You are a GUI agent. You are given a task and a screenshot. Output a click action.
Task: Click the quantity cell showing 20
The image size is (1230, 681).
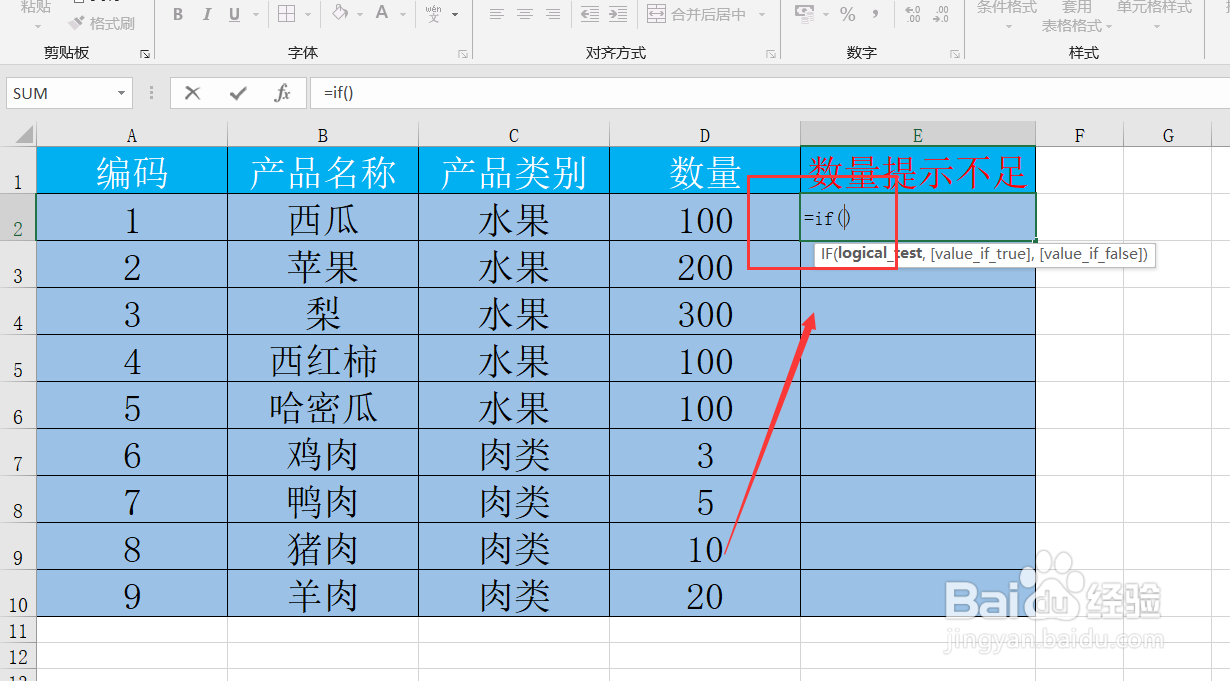coord(705,594)
